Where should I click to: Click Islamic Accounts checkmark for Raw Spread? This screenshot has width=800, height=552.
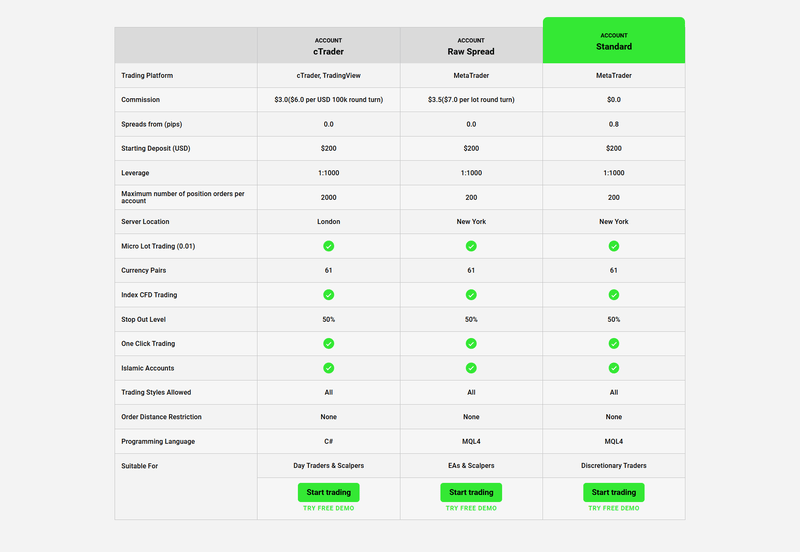[471, 368]
